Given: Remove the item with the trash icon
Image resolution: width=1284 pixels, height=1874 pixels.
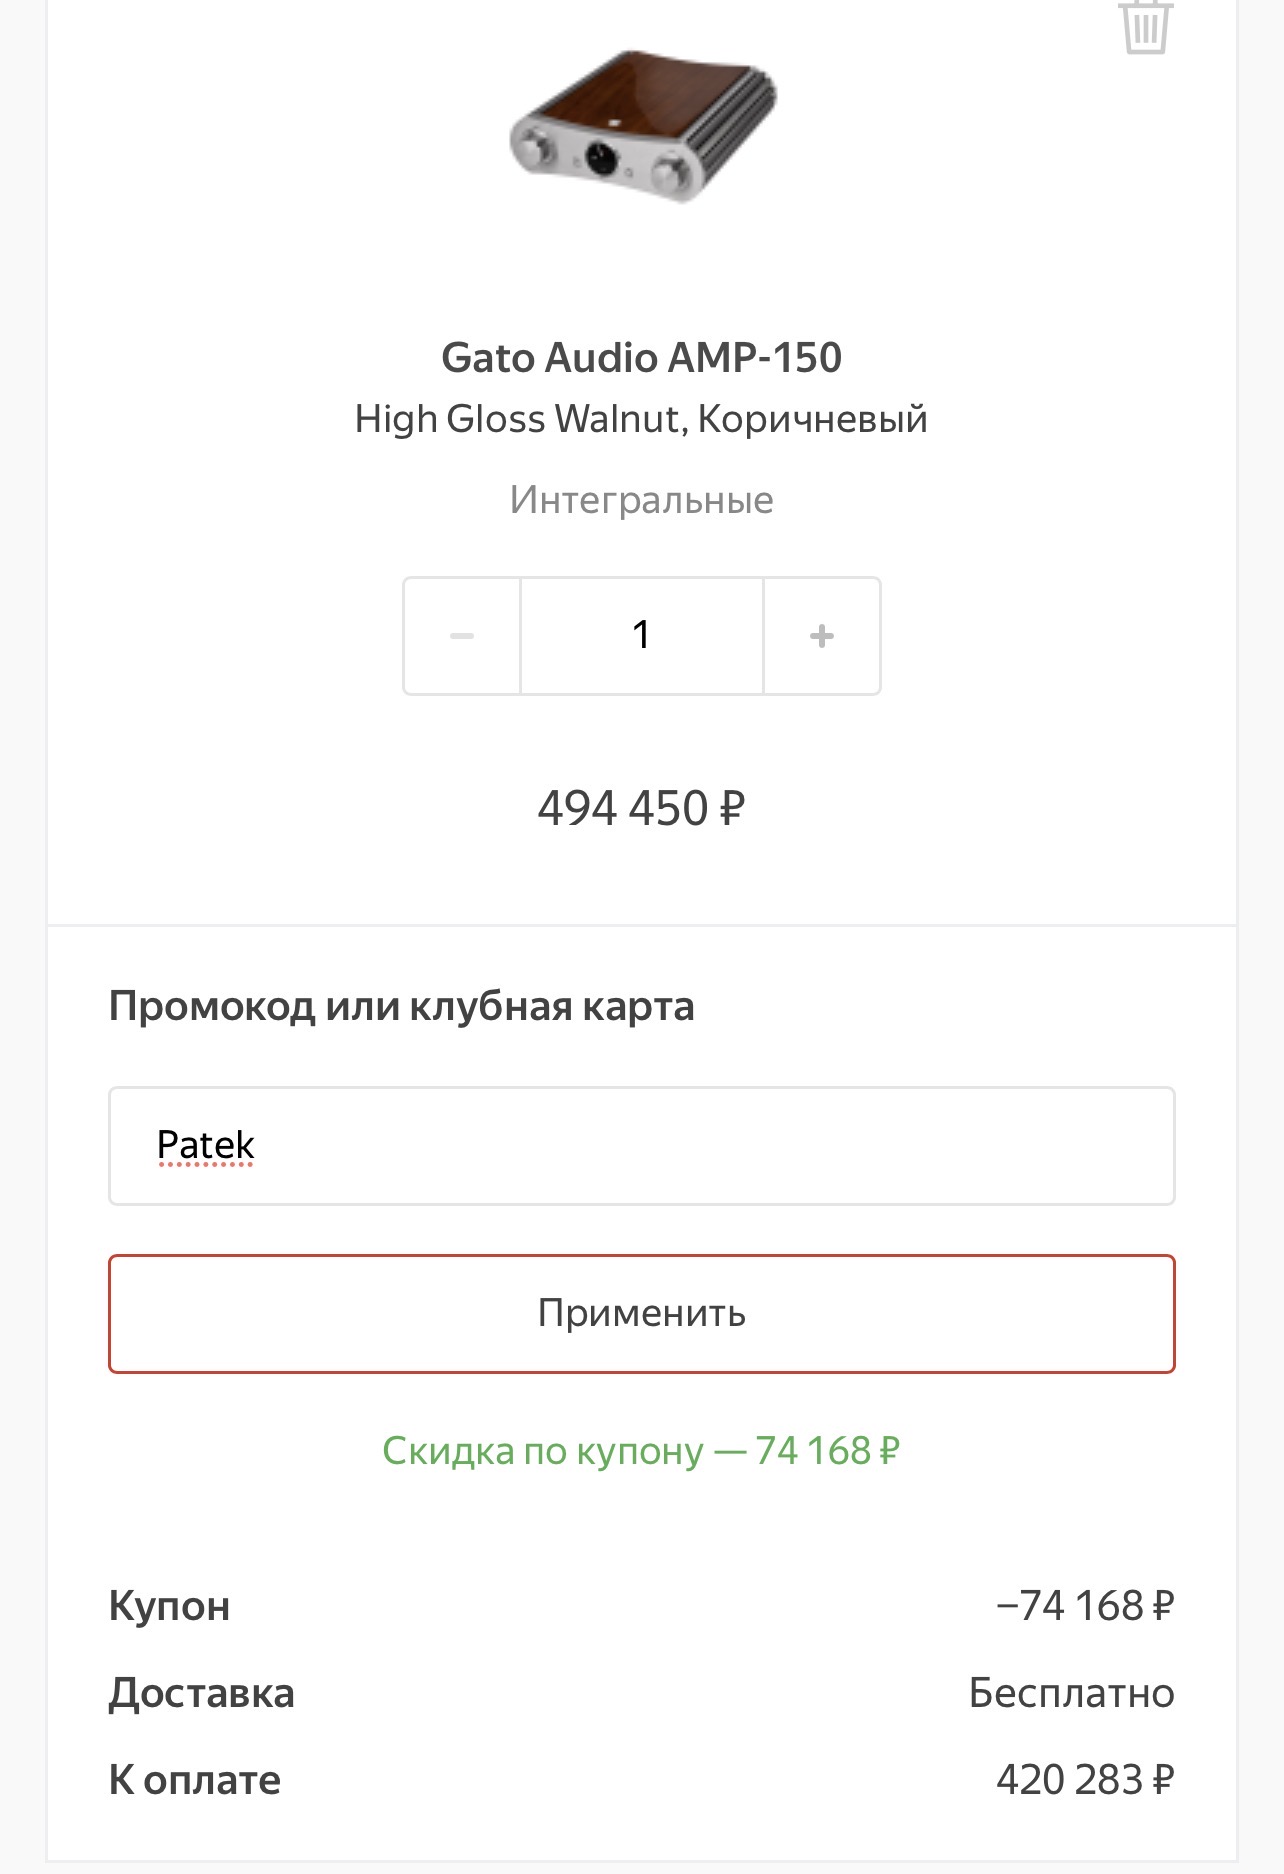Looking at the screenshot, I should click(x=1145, y=25).
